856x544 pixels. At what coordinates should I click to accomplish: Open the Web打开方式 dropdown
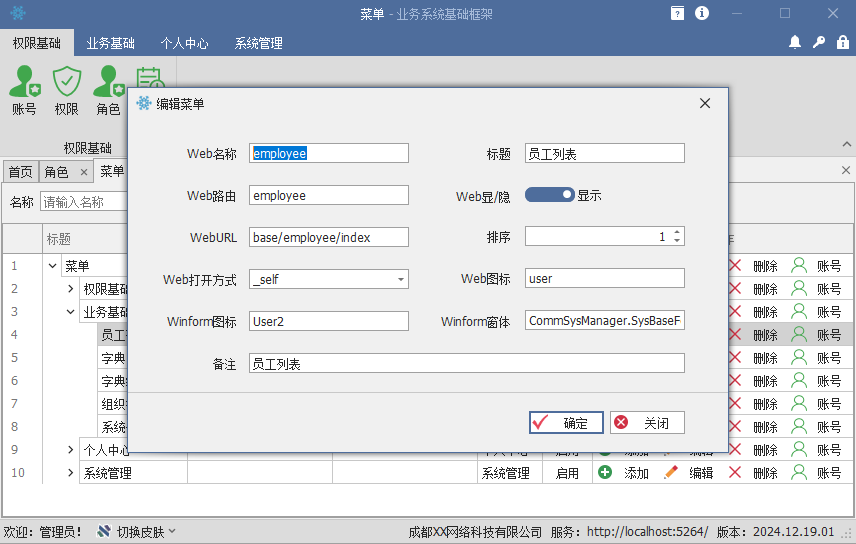(x=401, y=279)
